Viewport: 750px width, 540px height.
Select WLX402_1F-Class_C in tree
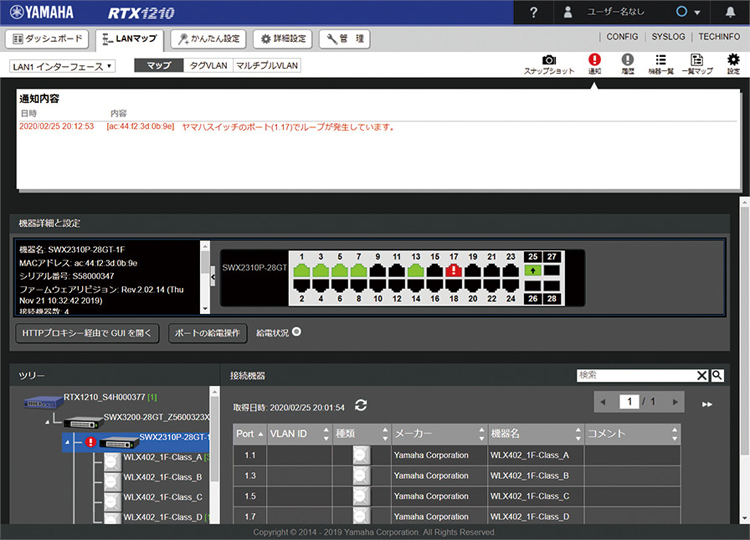point(163,497)
